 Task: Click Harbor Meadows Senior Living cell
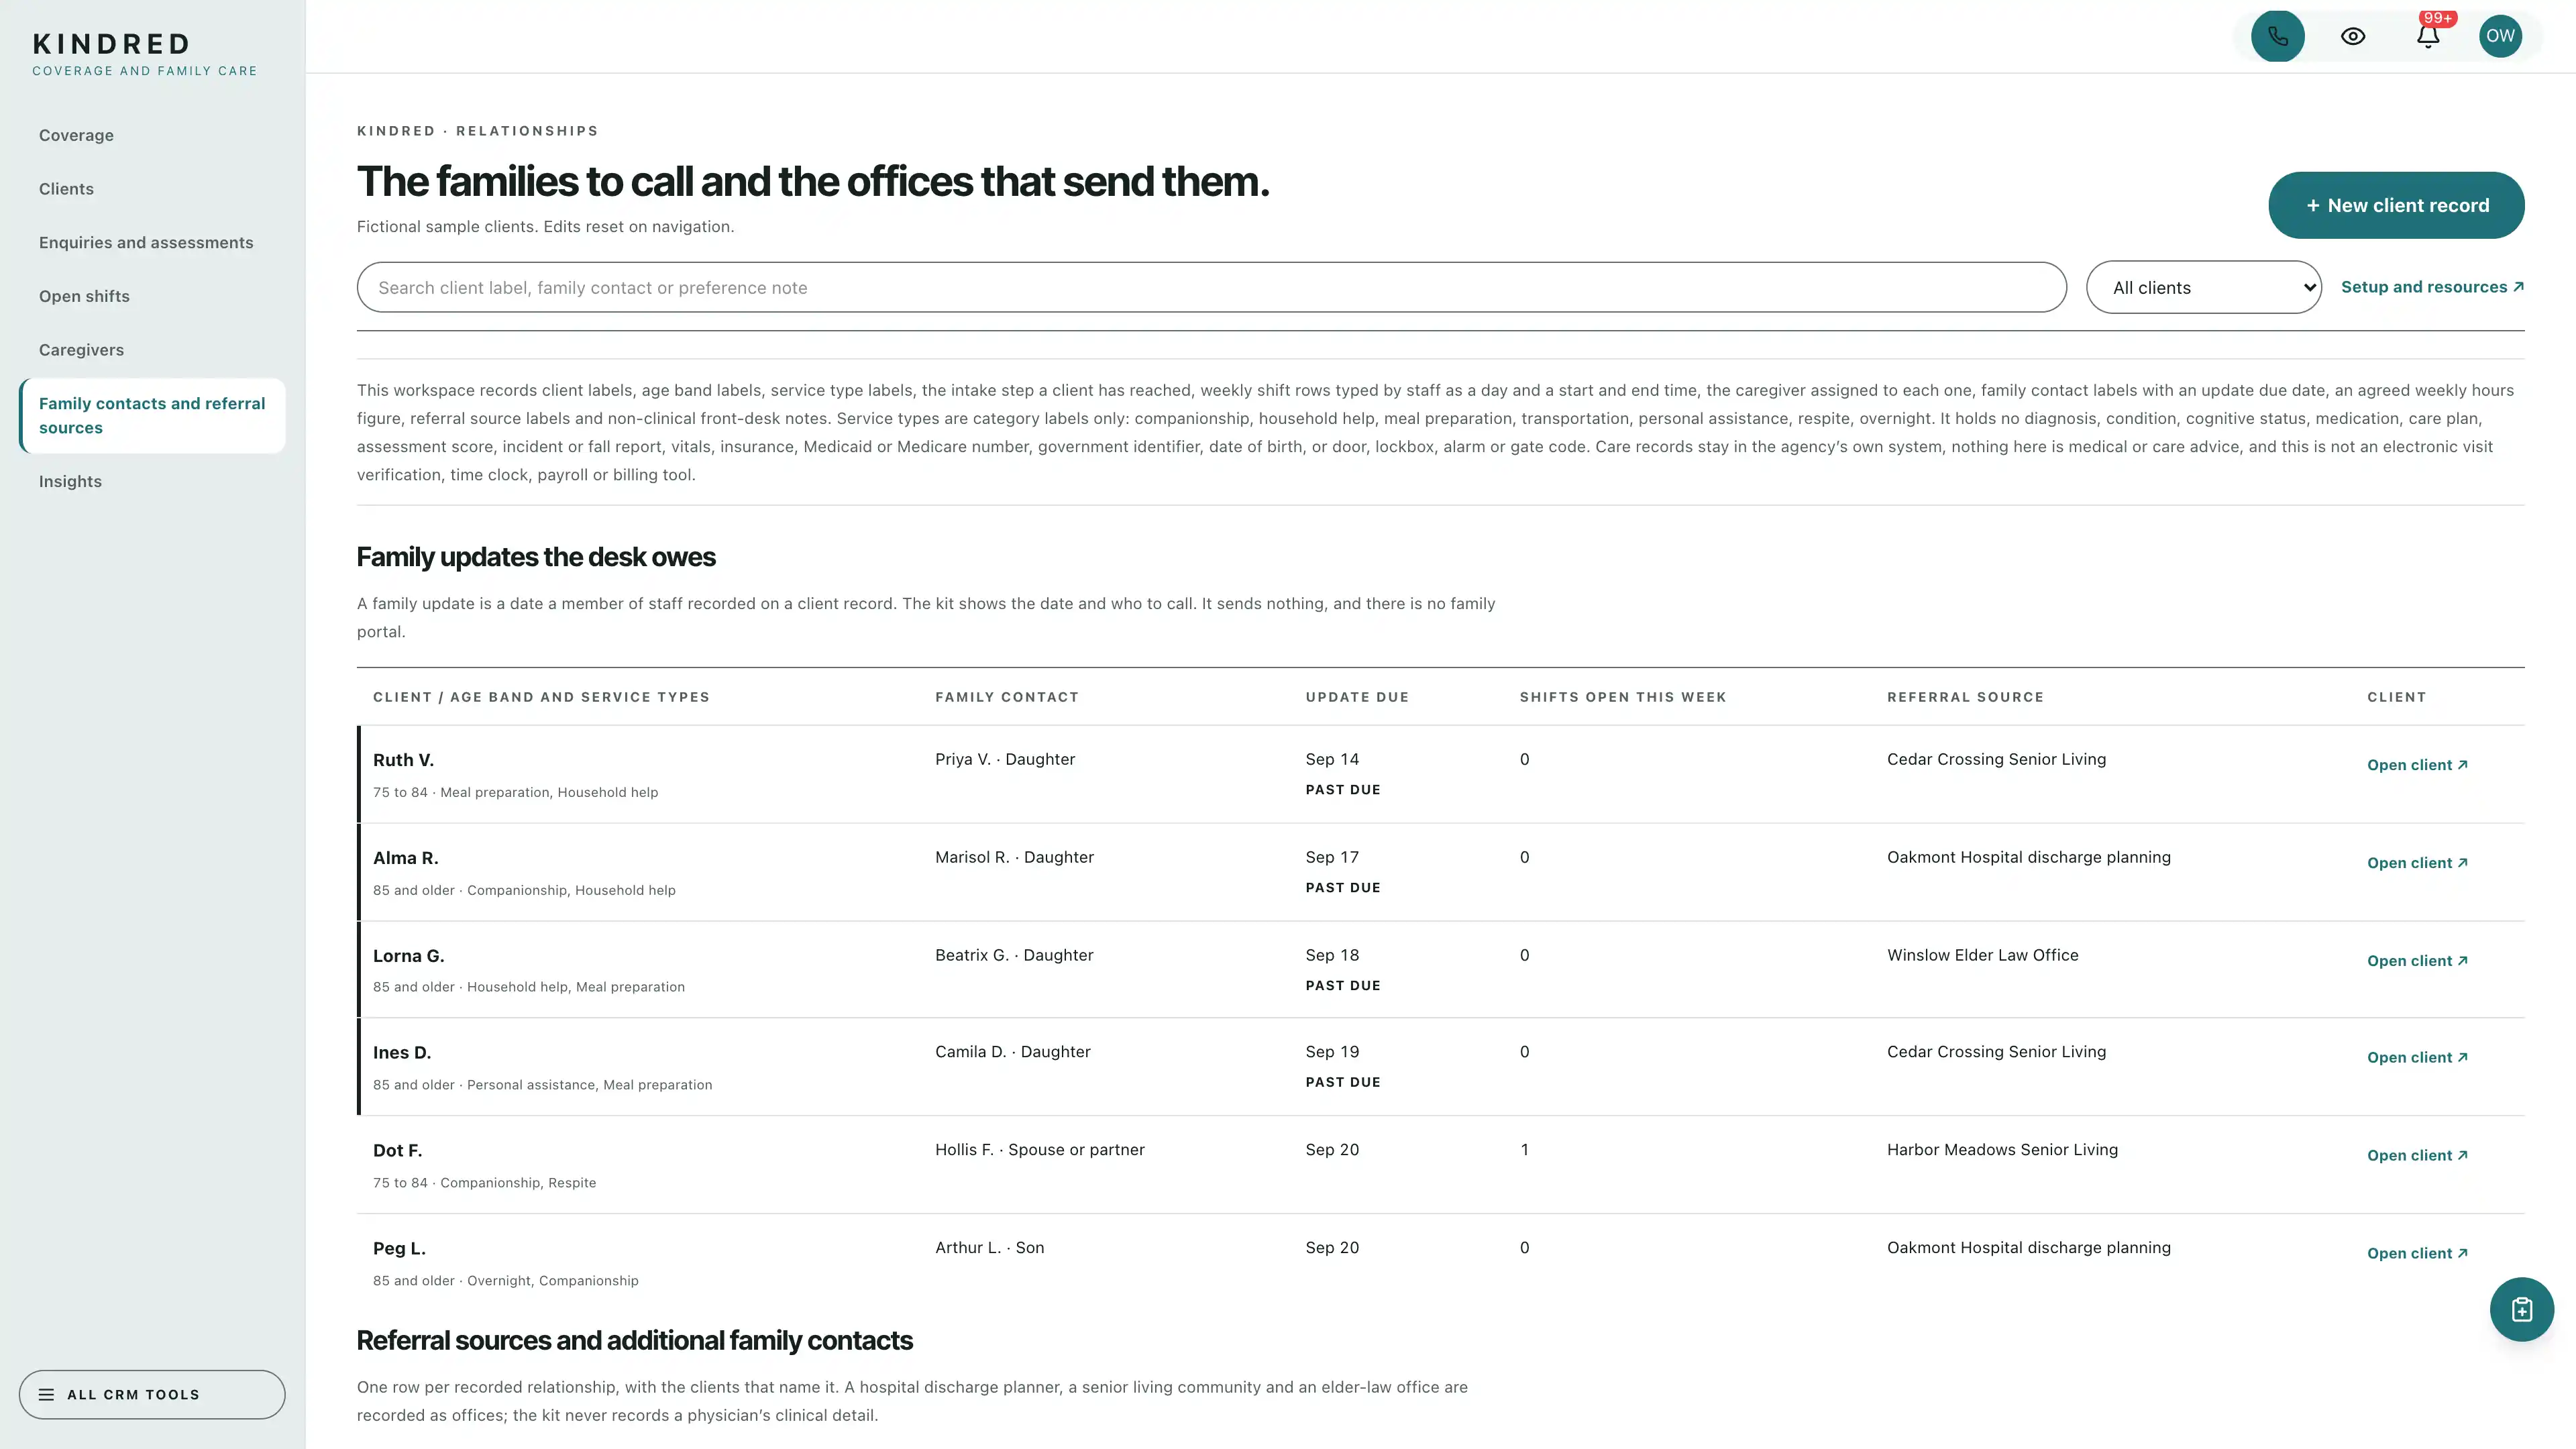(2002, 1150)
